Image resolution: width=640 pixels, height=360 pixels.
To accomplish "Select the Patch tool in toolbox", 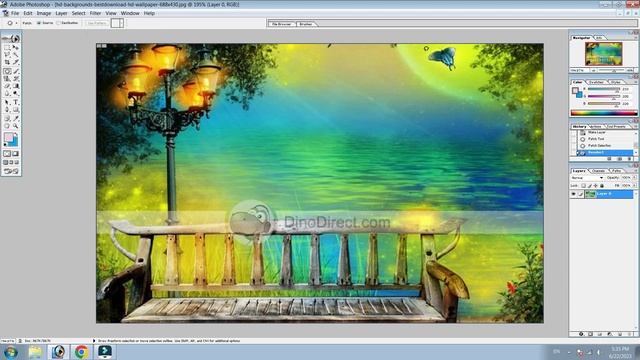I will click(7, 71).
